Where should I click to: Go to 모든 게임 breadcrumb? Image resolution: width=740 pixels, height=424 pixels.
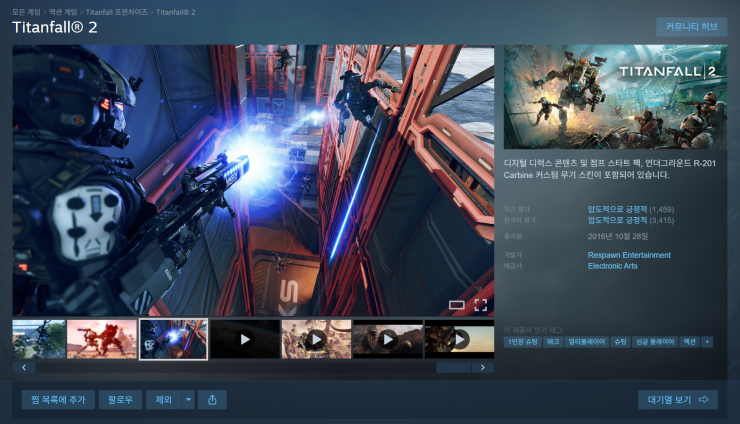click(26, 12)
